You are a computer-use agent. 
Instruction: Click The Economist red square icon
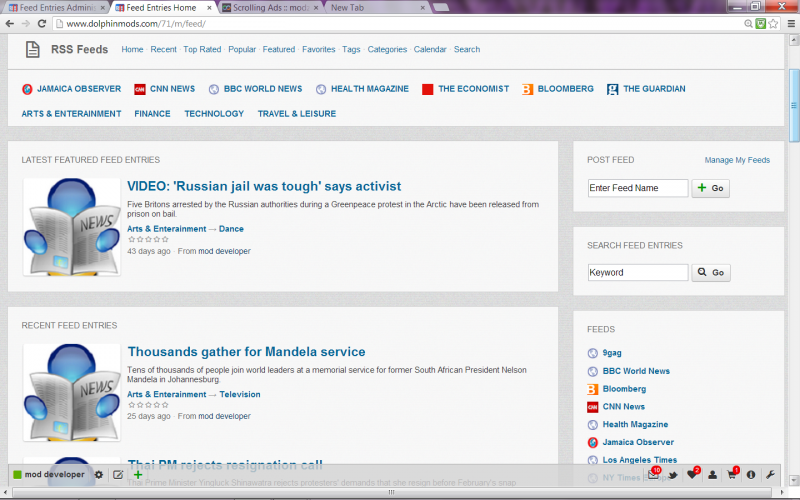(x=428, y=89)
